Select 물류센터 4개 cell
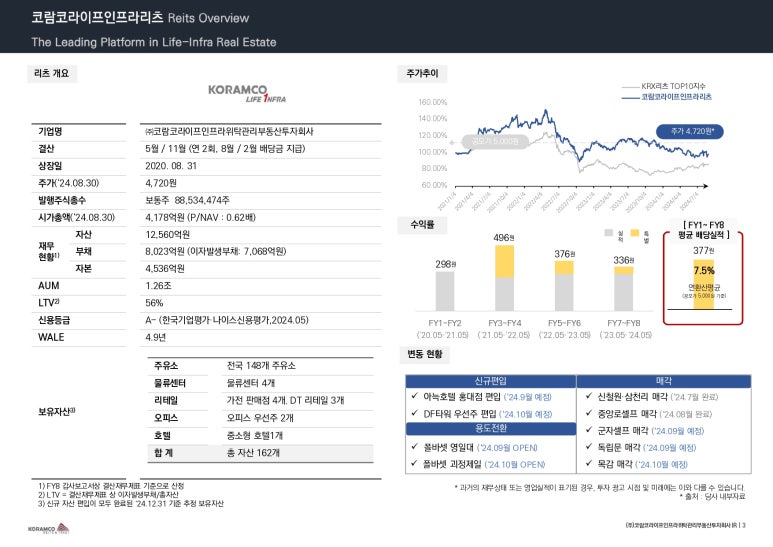 (251, 383)
